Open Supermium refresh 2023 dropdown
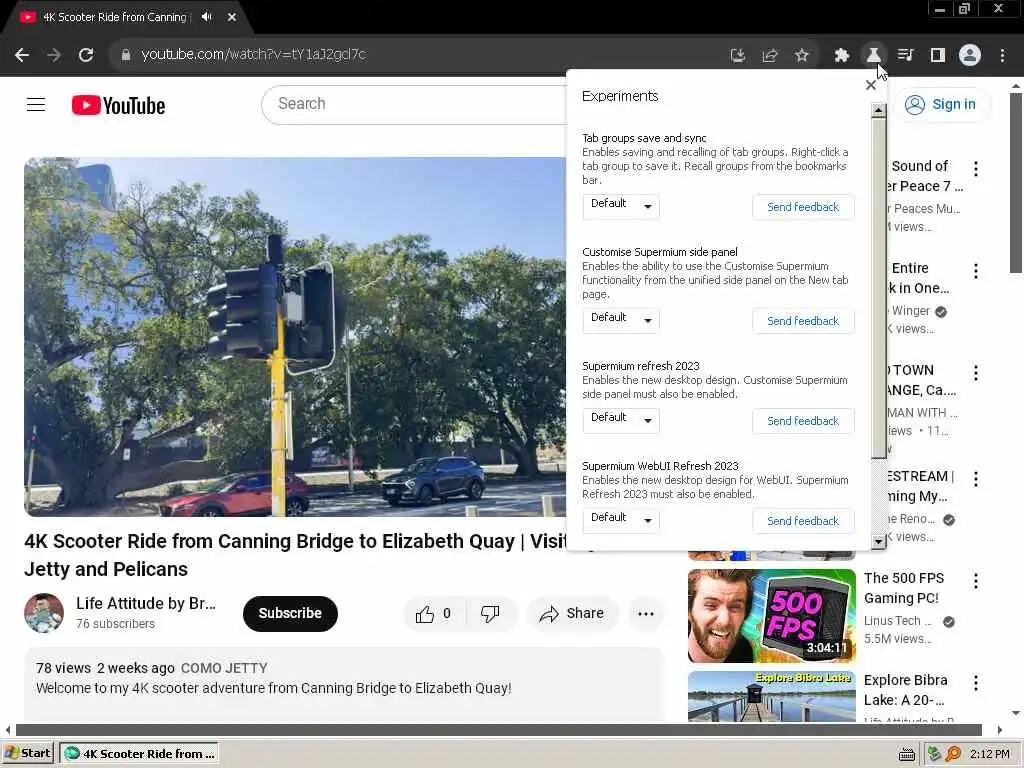Viewport: 1024px width, 768px height. point(620,420)
